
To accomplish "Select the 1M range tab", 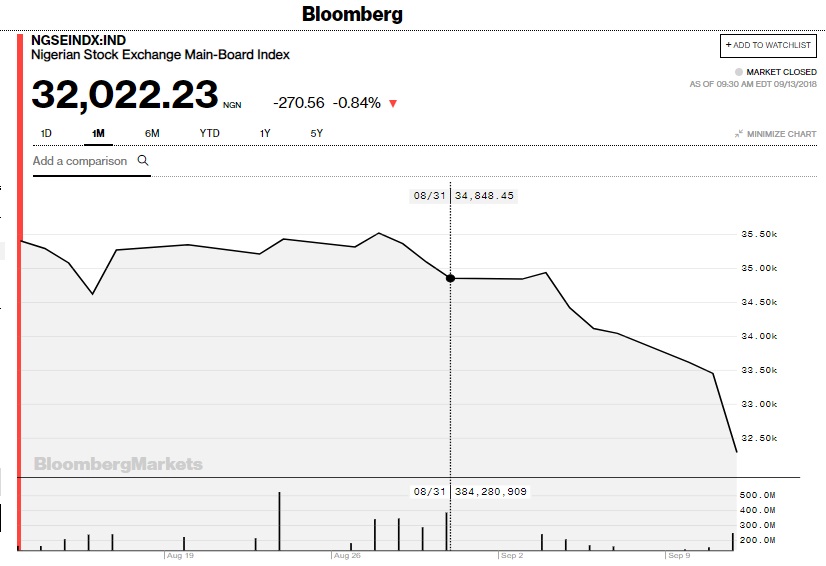I will [x=98, y=133].
